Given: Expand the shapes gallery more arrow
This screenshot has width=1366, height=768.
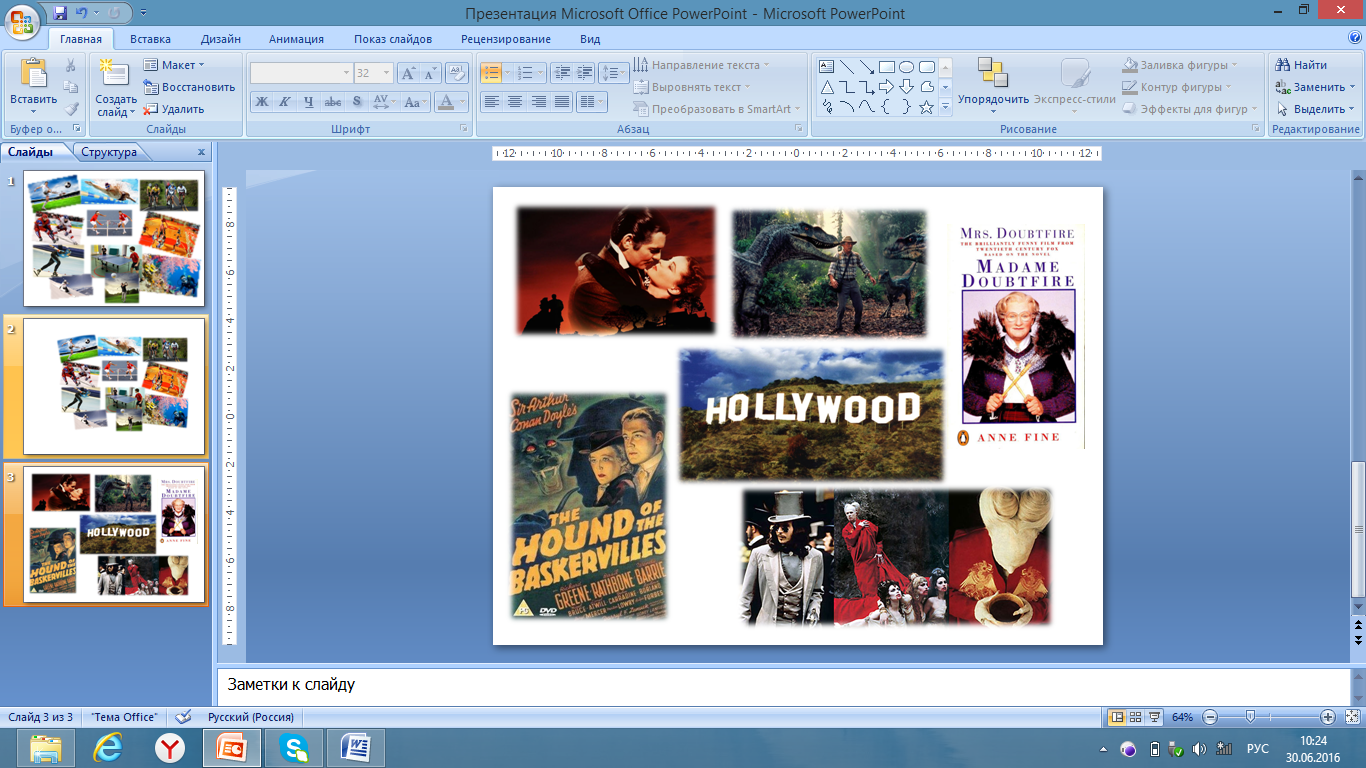Looking at the screenshot, I should (945, 108).
